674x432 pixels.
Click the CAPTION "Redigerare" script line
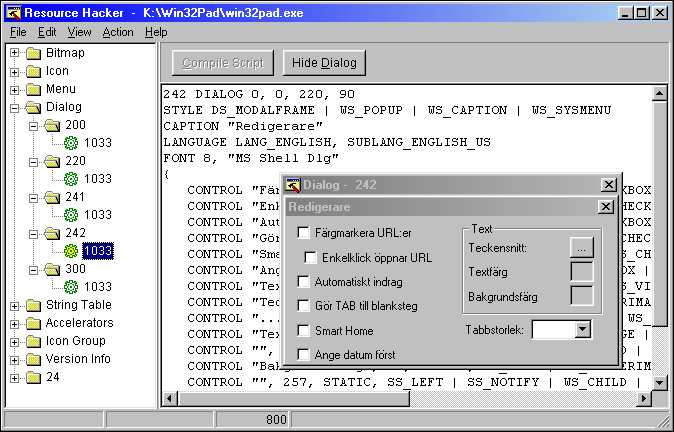(243, 126)
